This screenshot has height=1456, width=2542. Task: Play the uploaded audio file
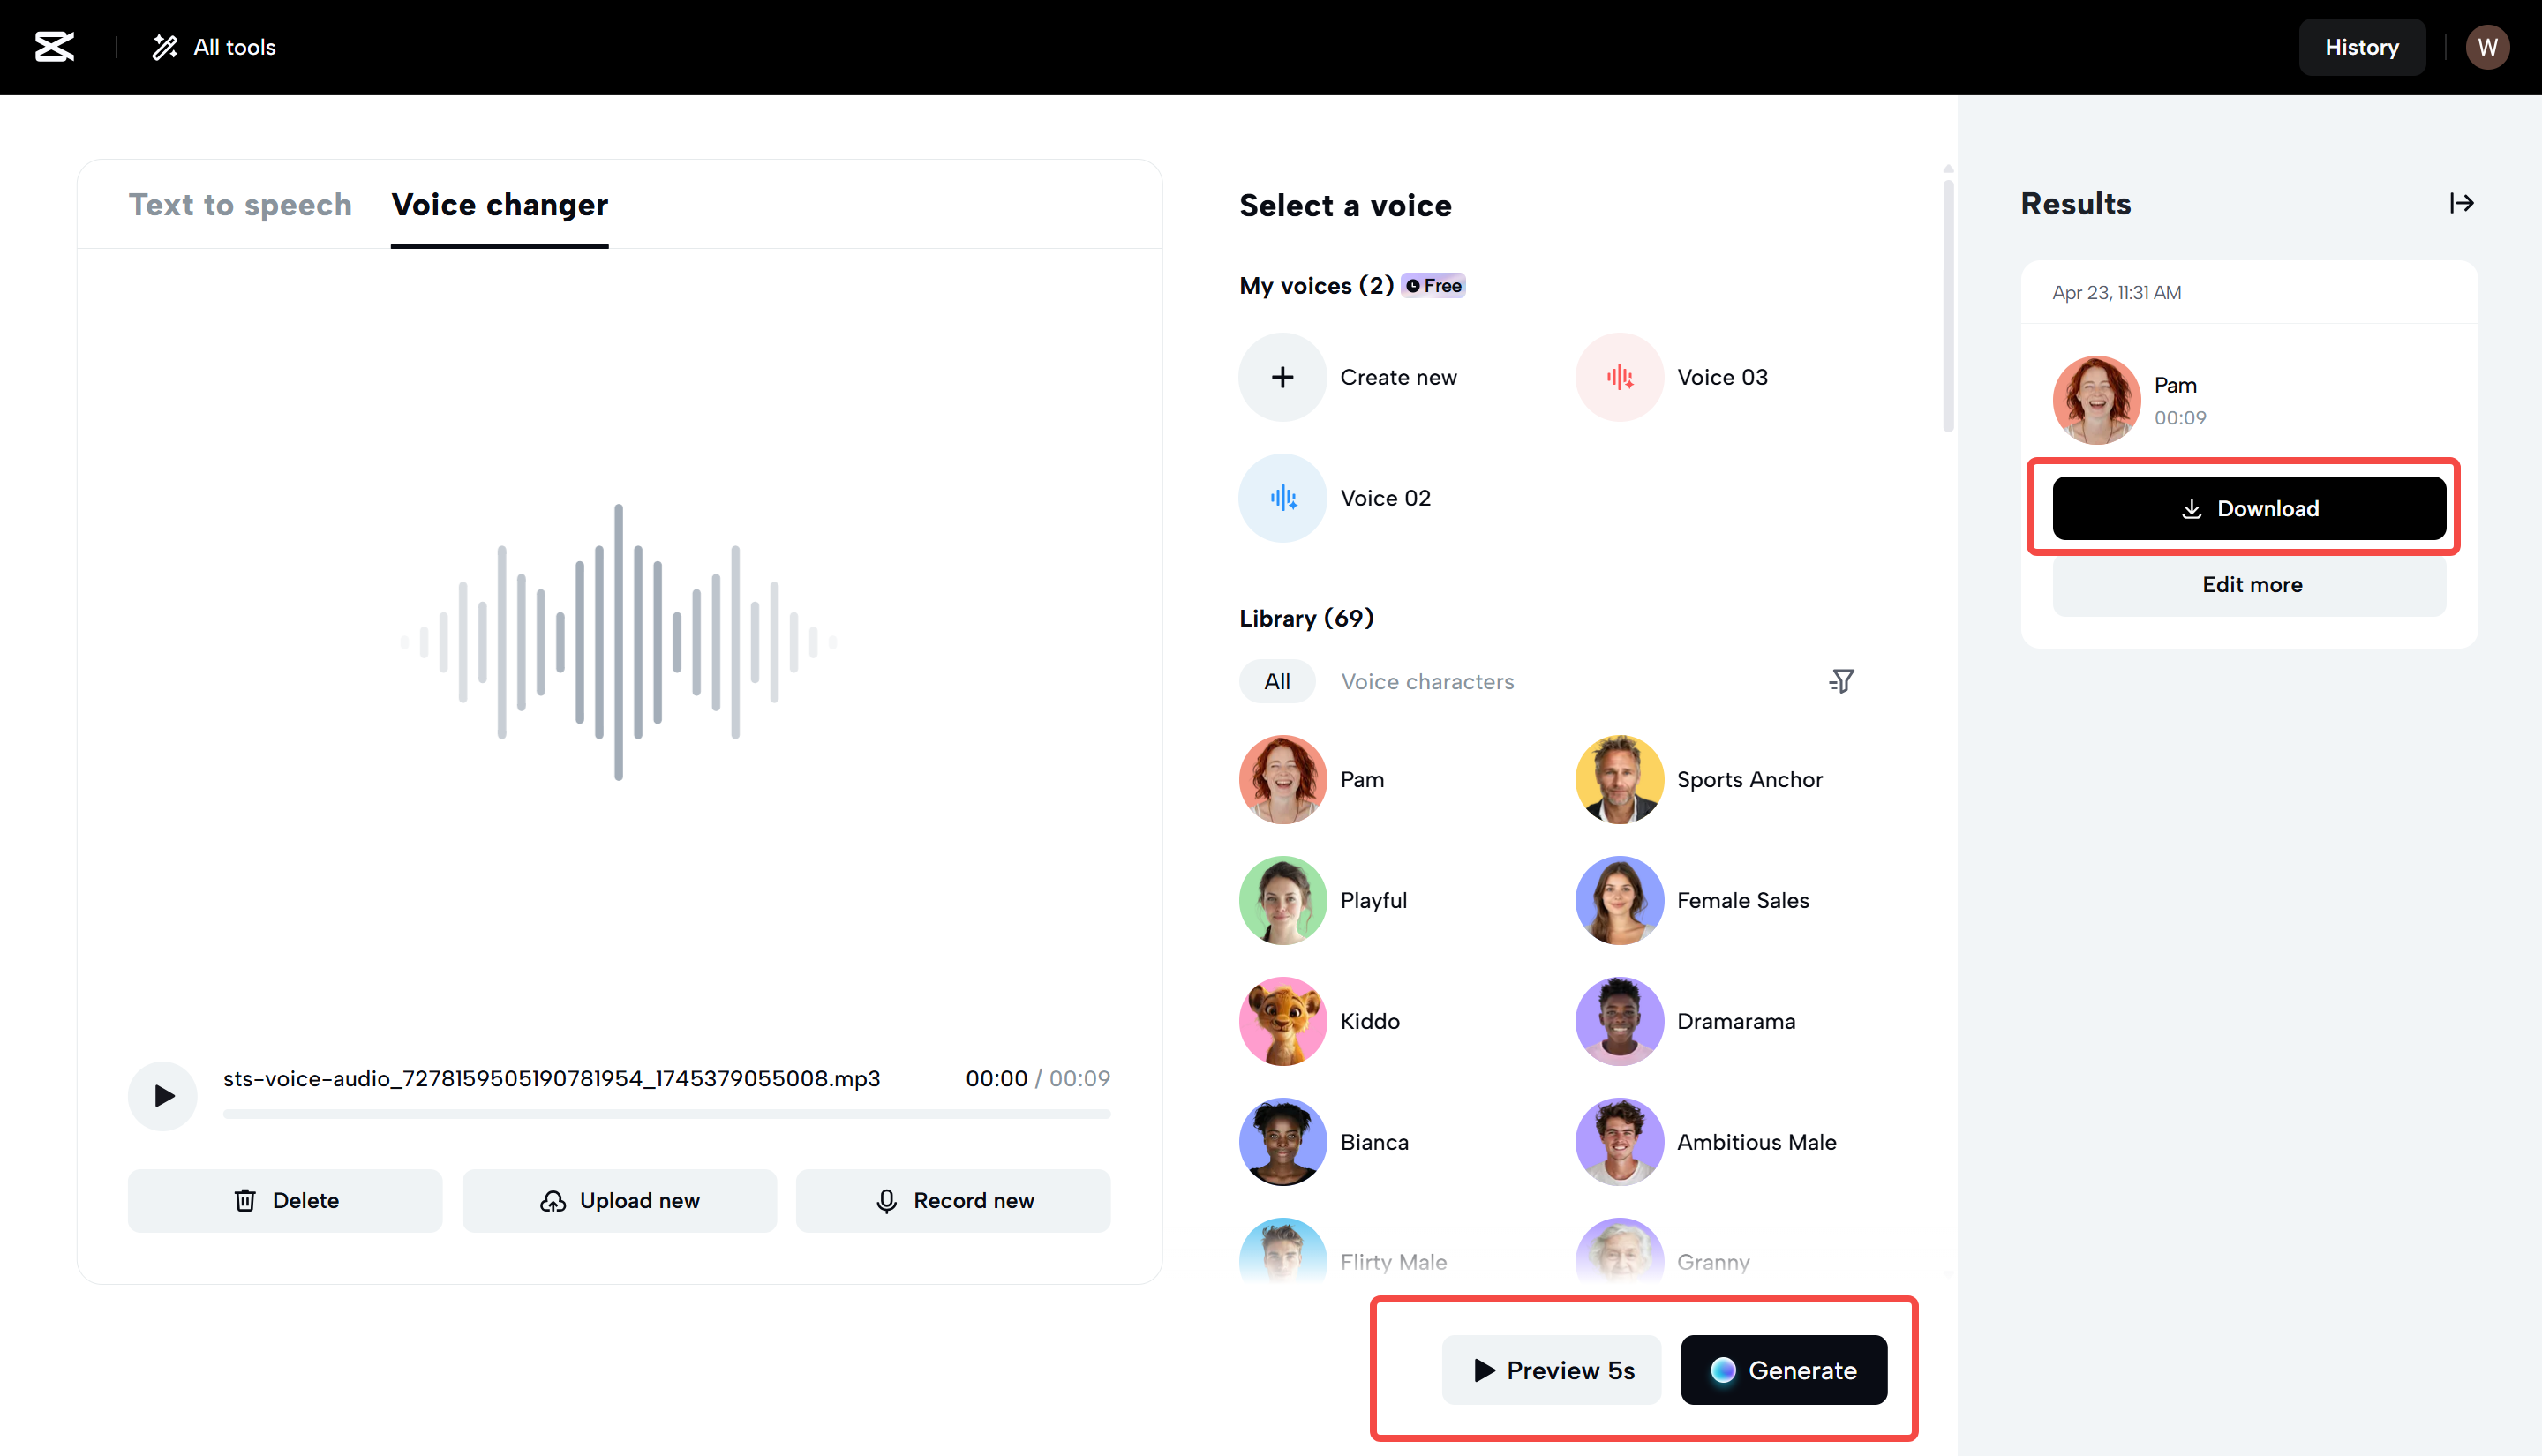163,1096
